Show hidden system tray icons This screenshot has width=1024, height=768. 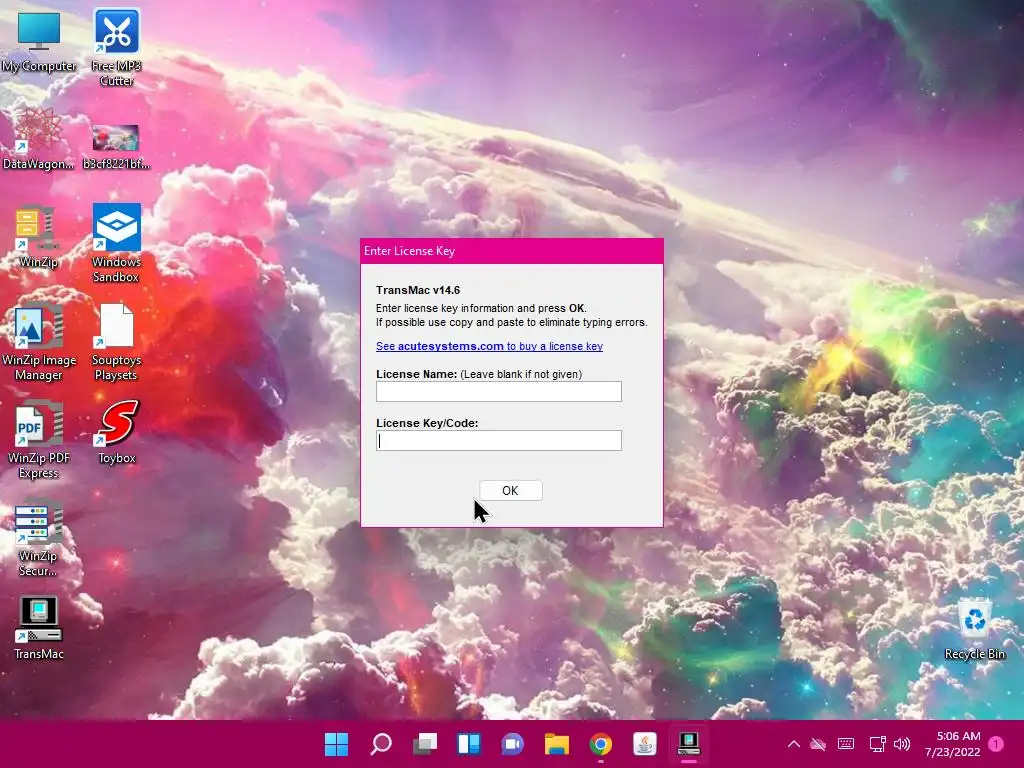[793, 744]
